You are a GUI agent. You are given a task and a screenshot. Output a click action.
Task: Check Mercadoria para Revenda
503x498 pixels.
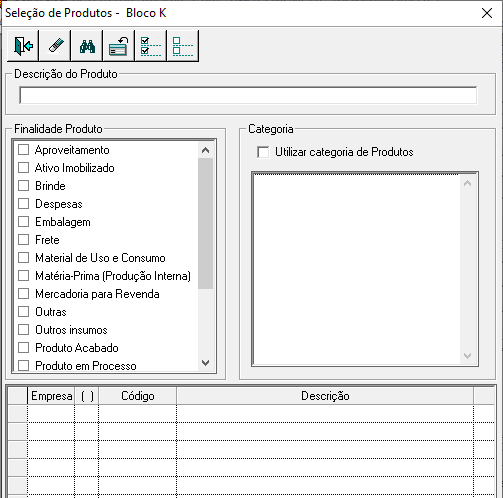click(x=23, y=294)
